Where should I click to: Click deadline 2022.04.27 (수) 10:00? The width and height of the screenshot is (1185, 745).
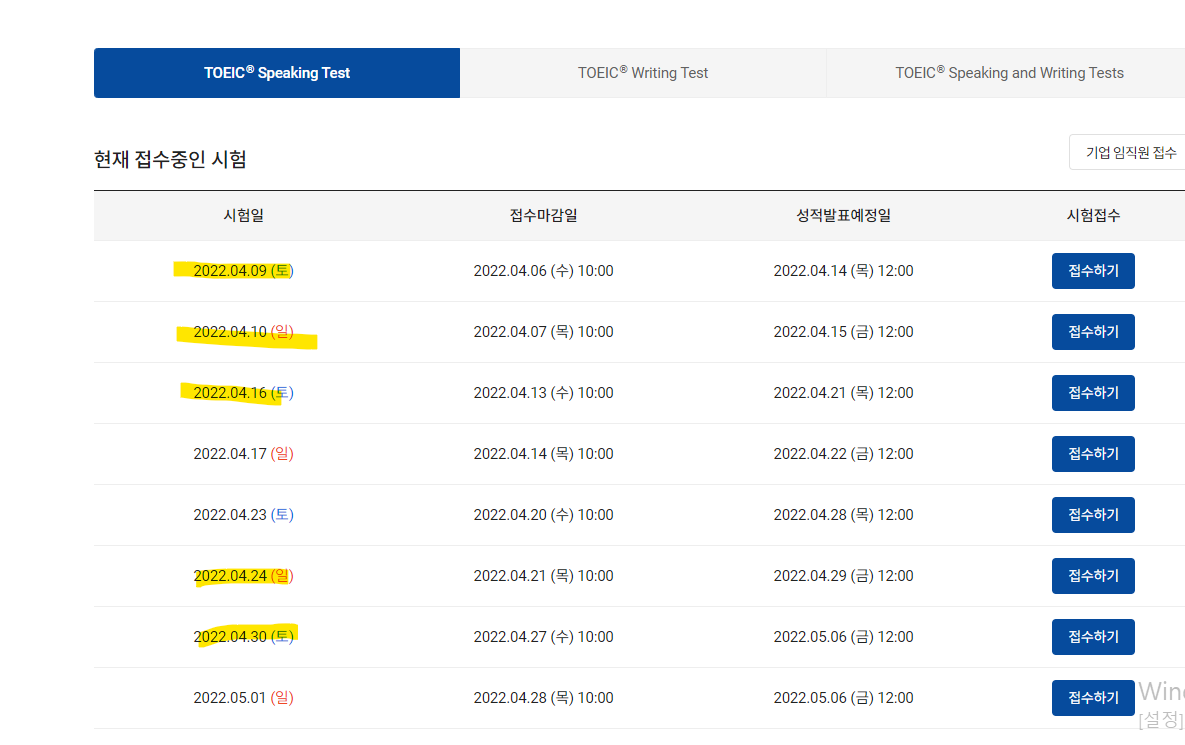pos(543,637)
